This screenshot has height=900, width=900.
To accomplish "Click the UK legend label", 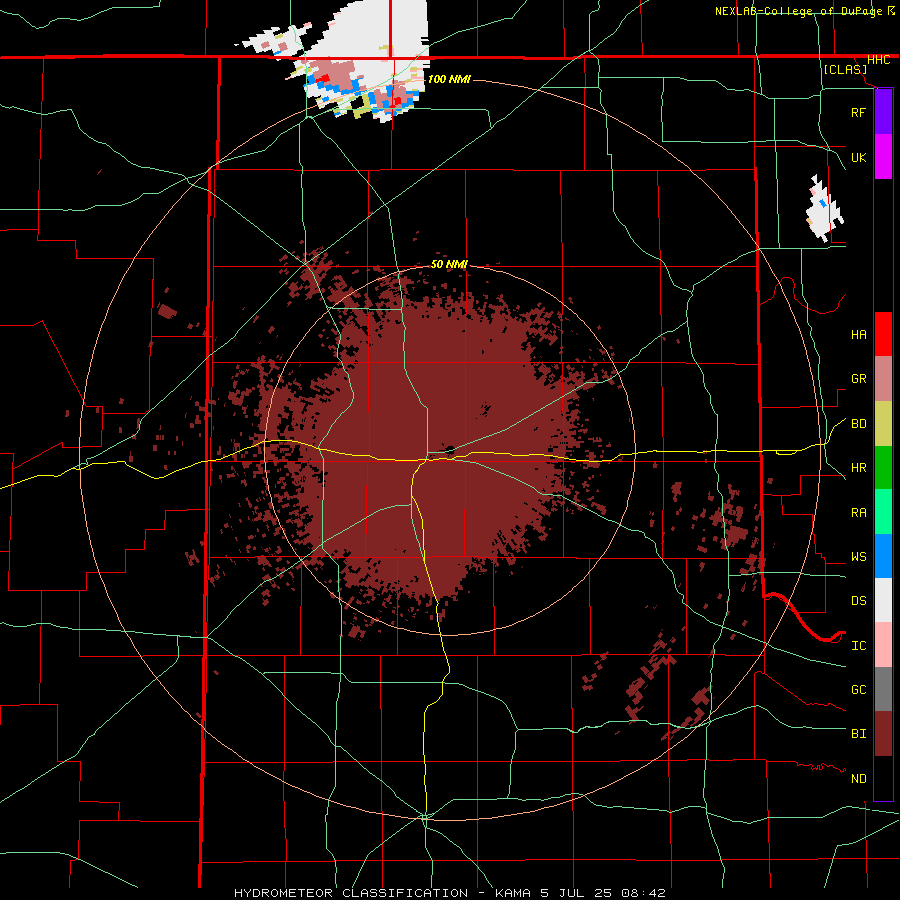I will (x=858, y=158).
